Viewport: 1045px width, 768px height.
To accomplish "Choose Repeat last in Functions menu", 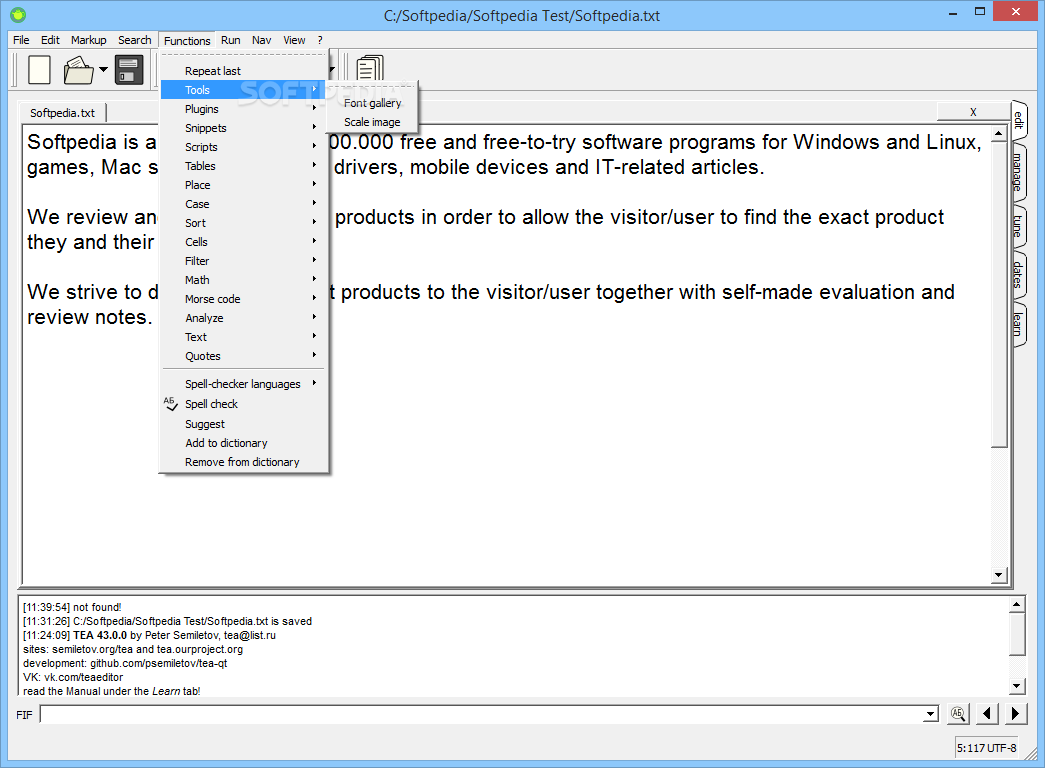I will tap(244, 71).
